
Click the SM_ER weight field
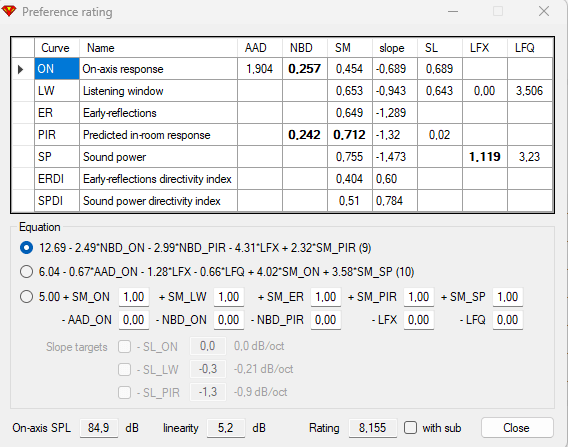[x=326, y=297]
